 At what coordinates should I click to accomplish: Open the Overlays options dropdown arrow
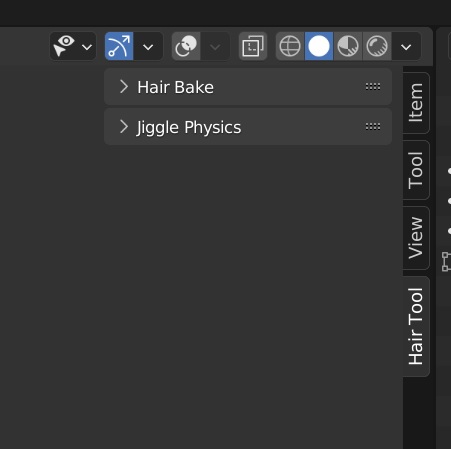(215, 46)
